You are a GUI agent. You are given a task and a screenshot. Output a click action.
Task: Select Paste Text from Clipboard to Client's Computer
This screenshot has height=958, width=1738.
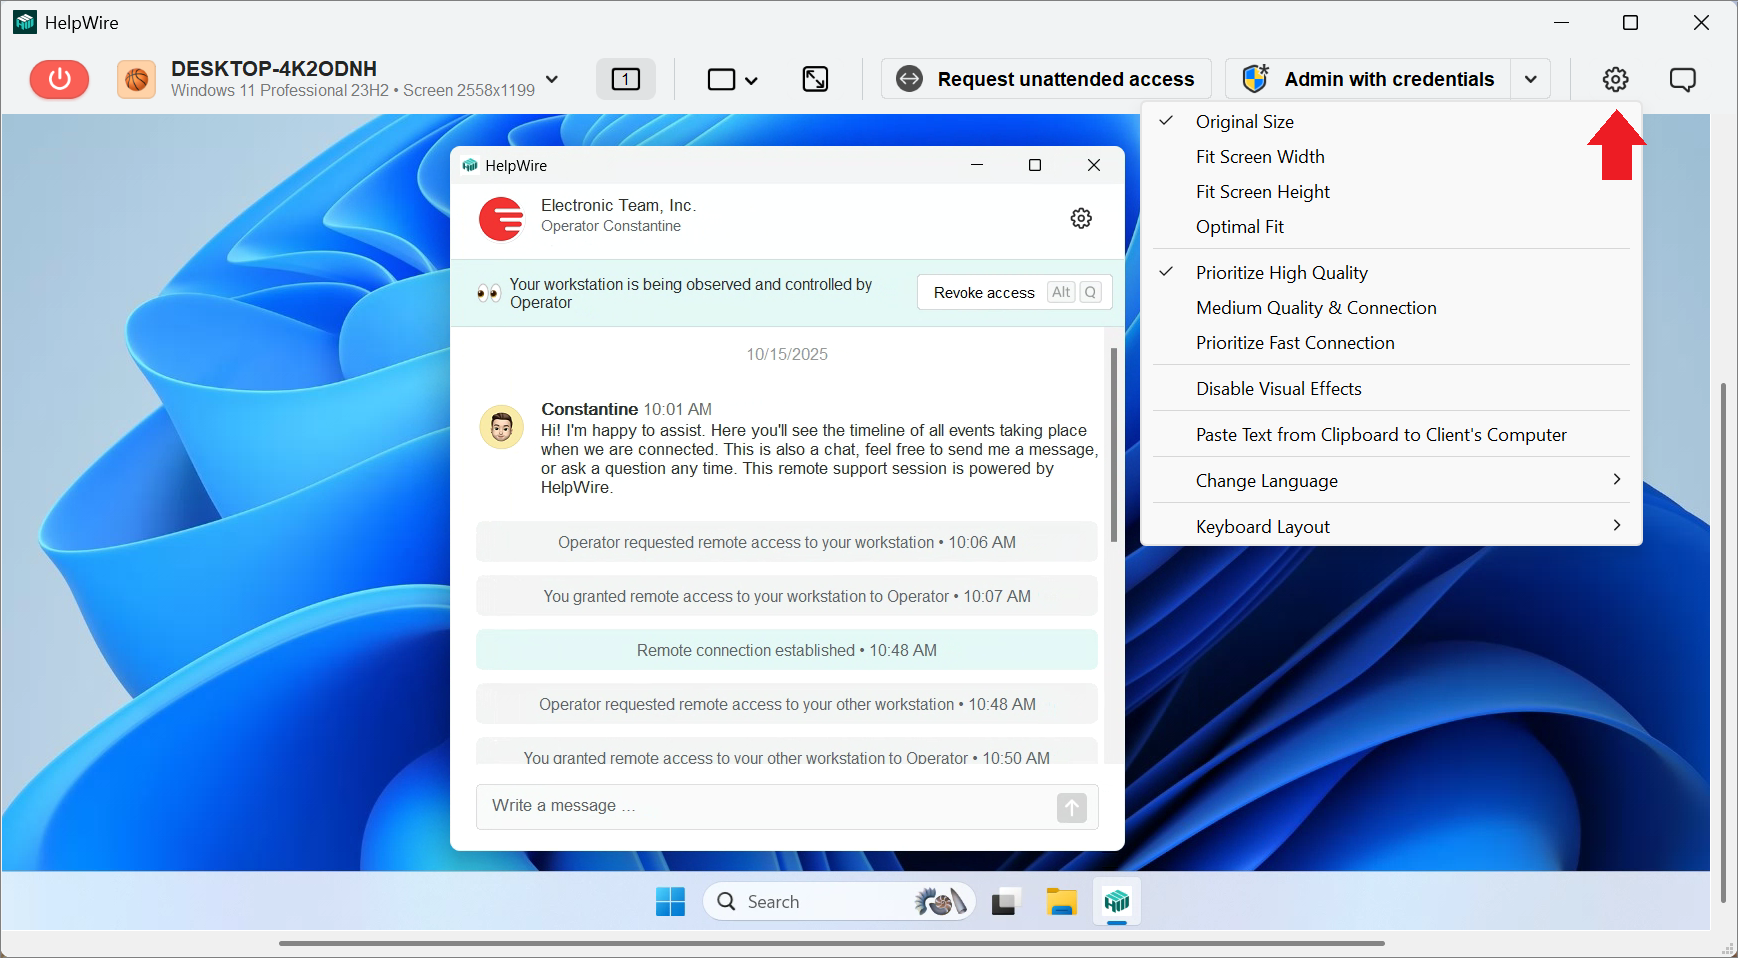(1380, 435)
